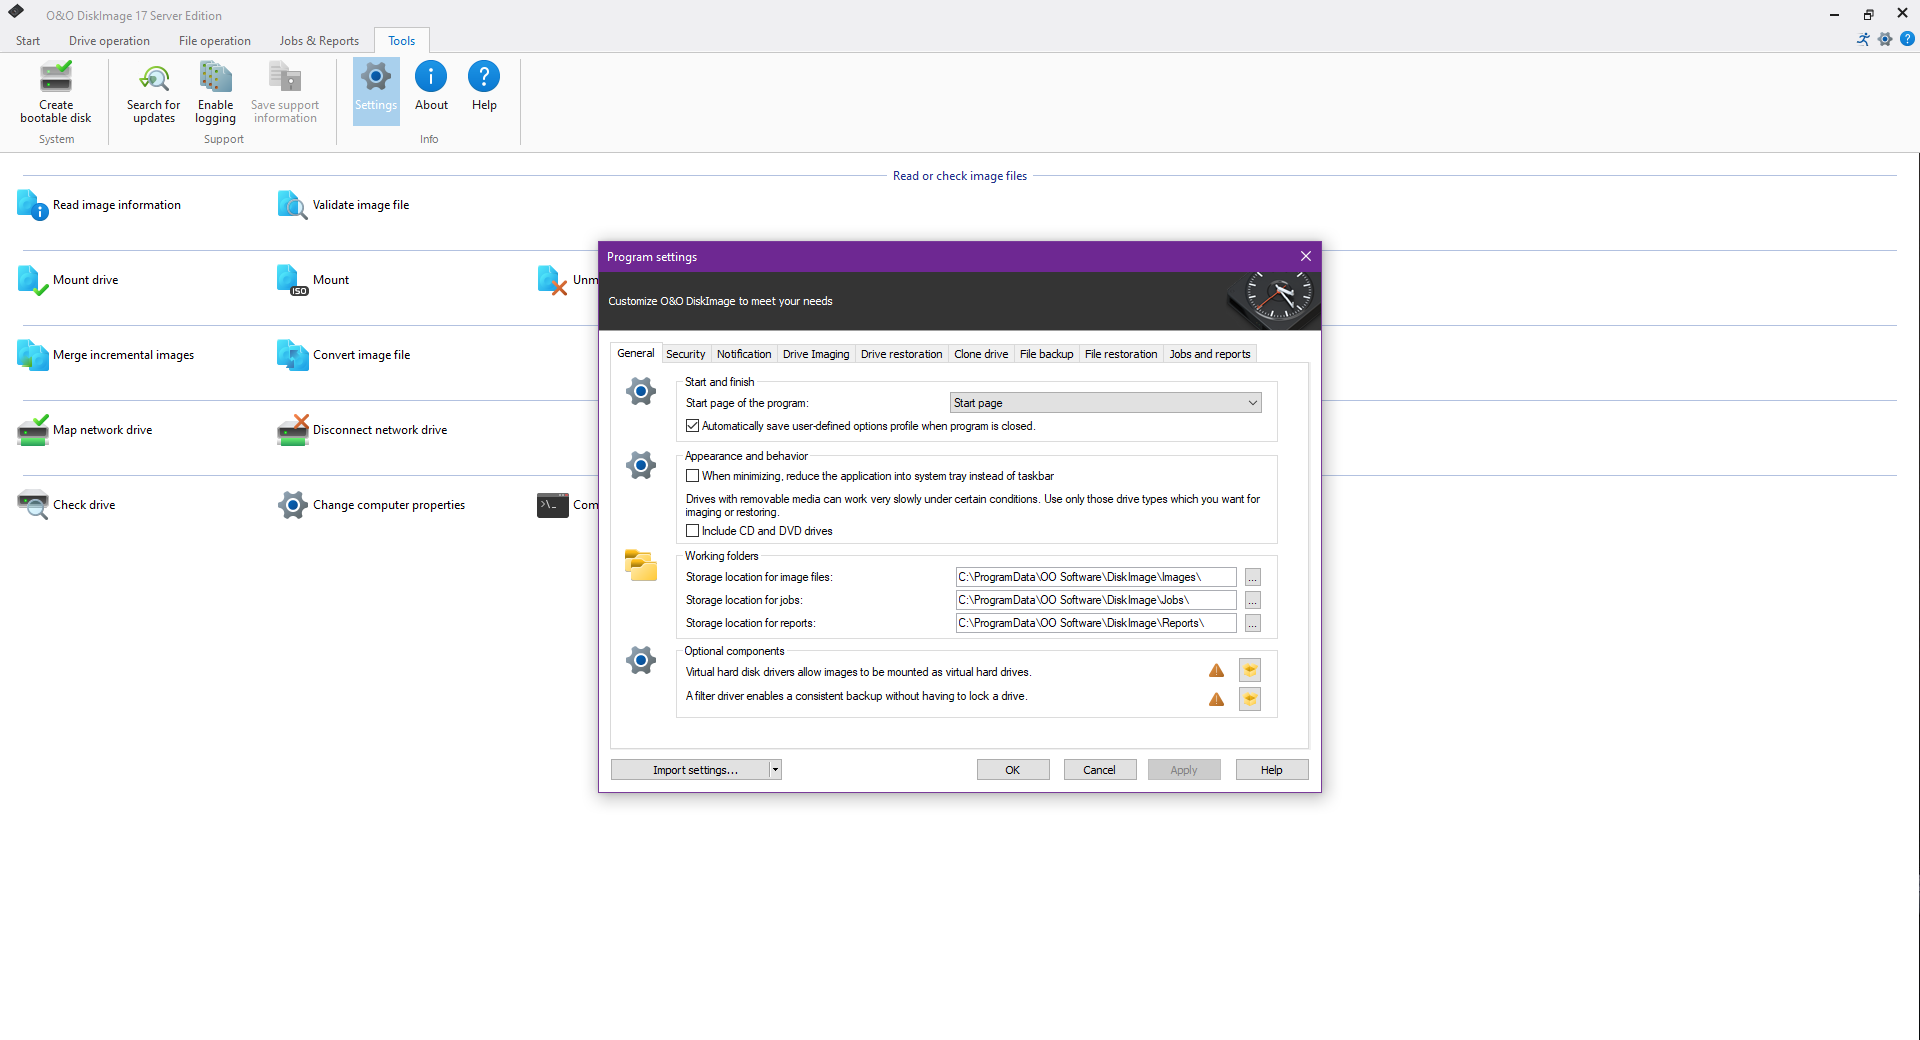Select the Tools ribbon tab
The width and height of the screenshot is (1920, 1040).
402,41
